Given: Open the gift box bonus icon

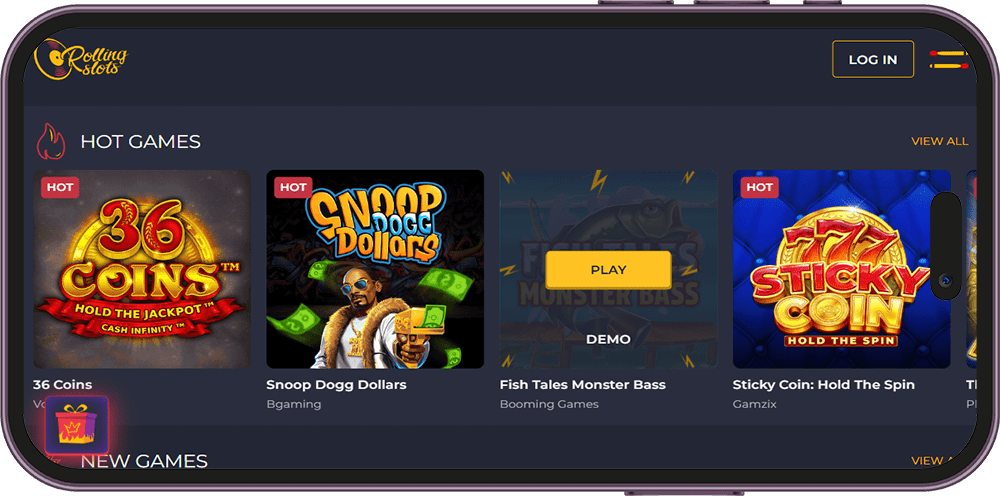Looking at the screenshot, I should click(x=77, y=425).
